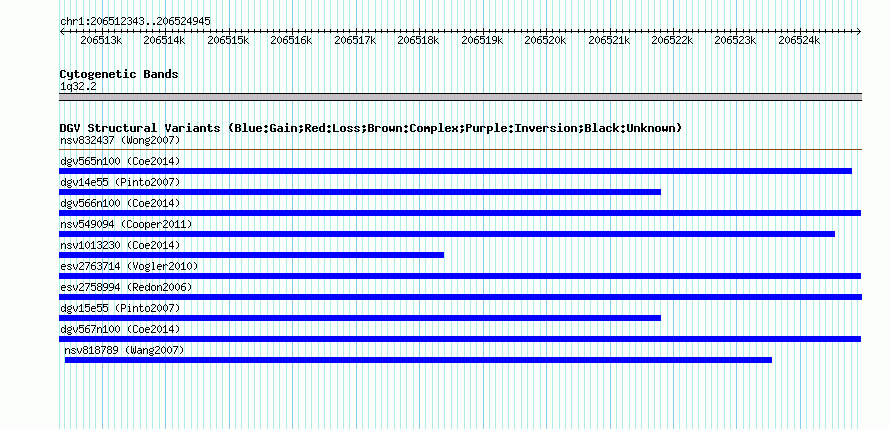Click the 206517k ruler tick label
This screenshot has height=429, width=890.
pos(355,40)
